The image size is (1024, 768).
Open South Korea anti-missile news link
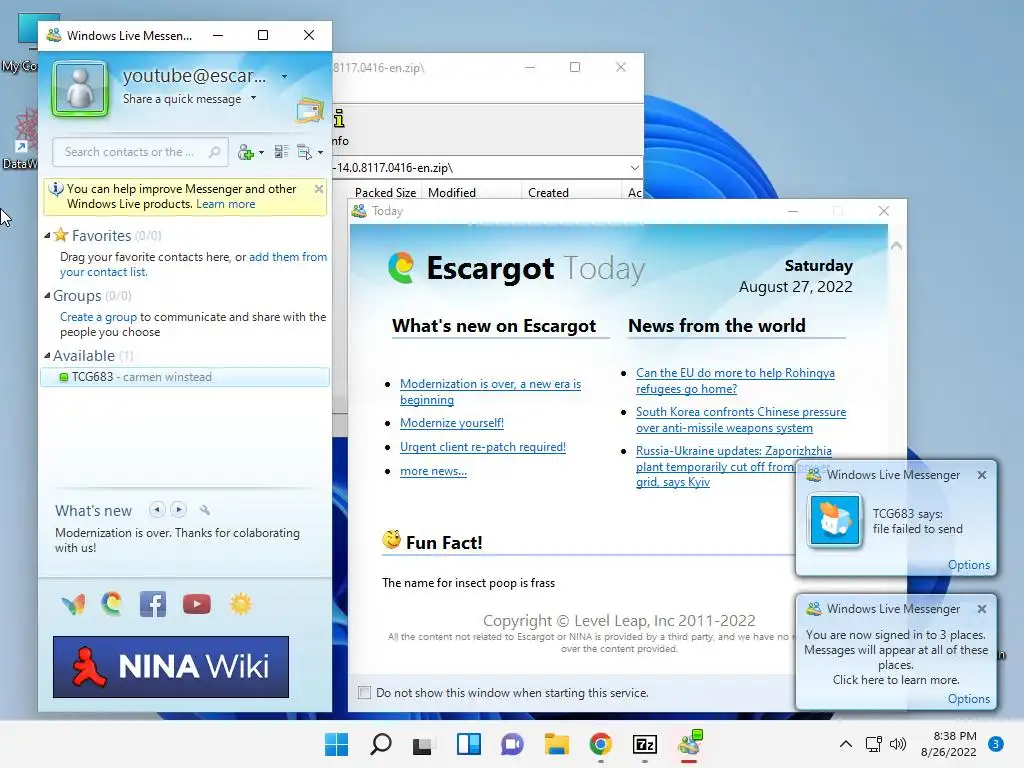click(741, 420)
